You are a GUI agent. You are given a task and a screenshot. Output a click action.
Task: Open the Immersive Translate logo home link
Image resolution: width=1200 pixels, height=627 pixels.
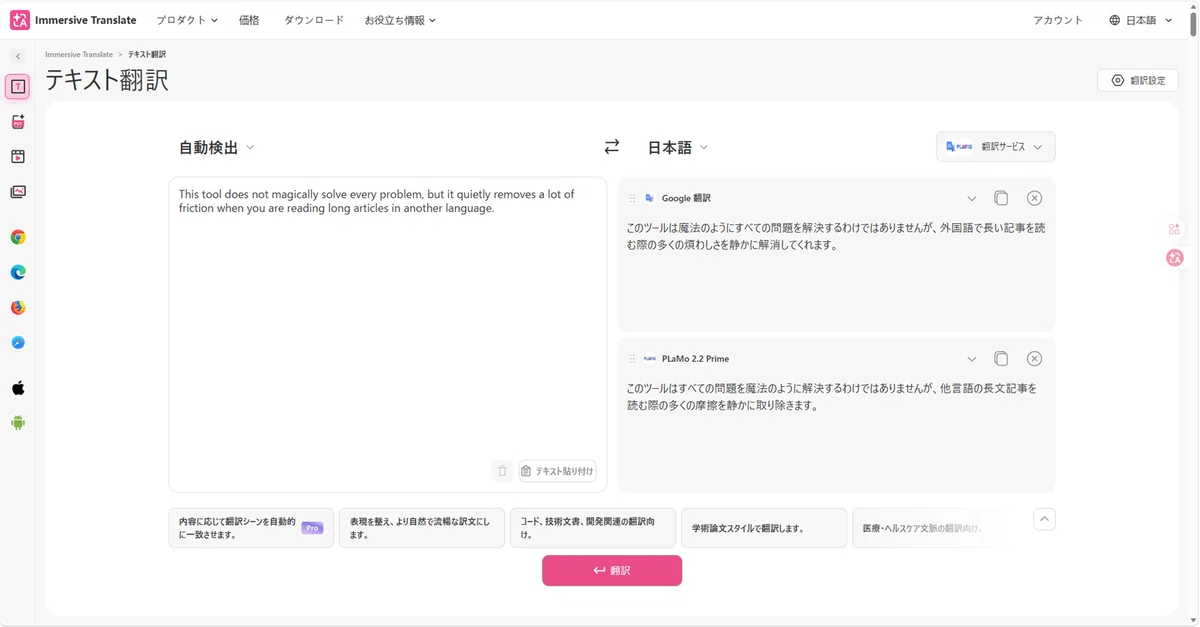(73, 20)
